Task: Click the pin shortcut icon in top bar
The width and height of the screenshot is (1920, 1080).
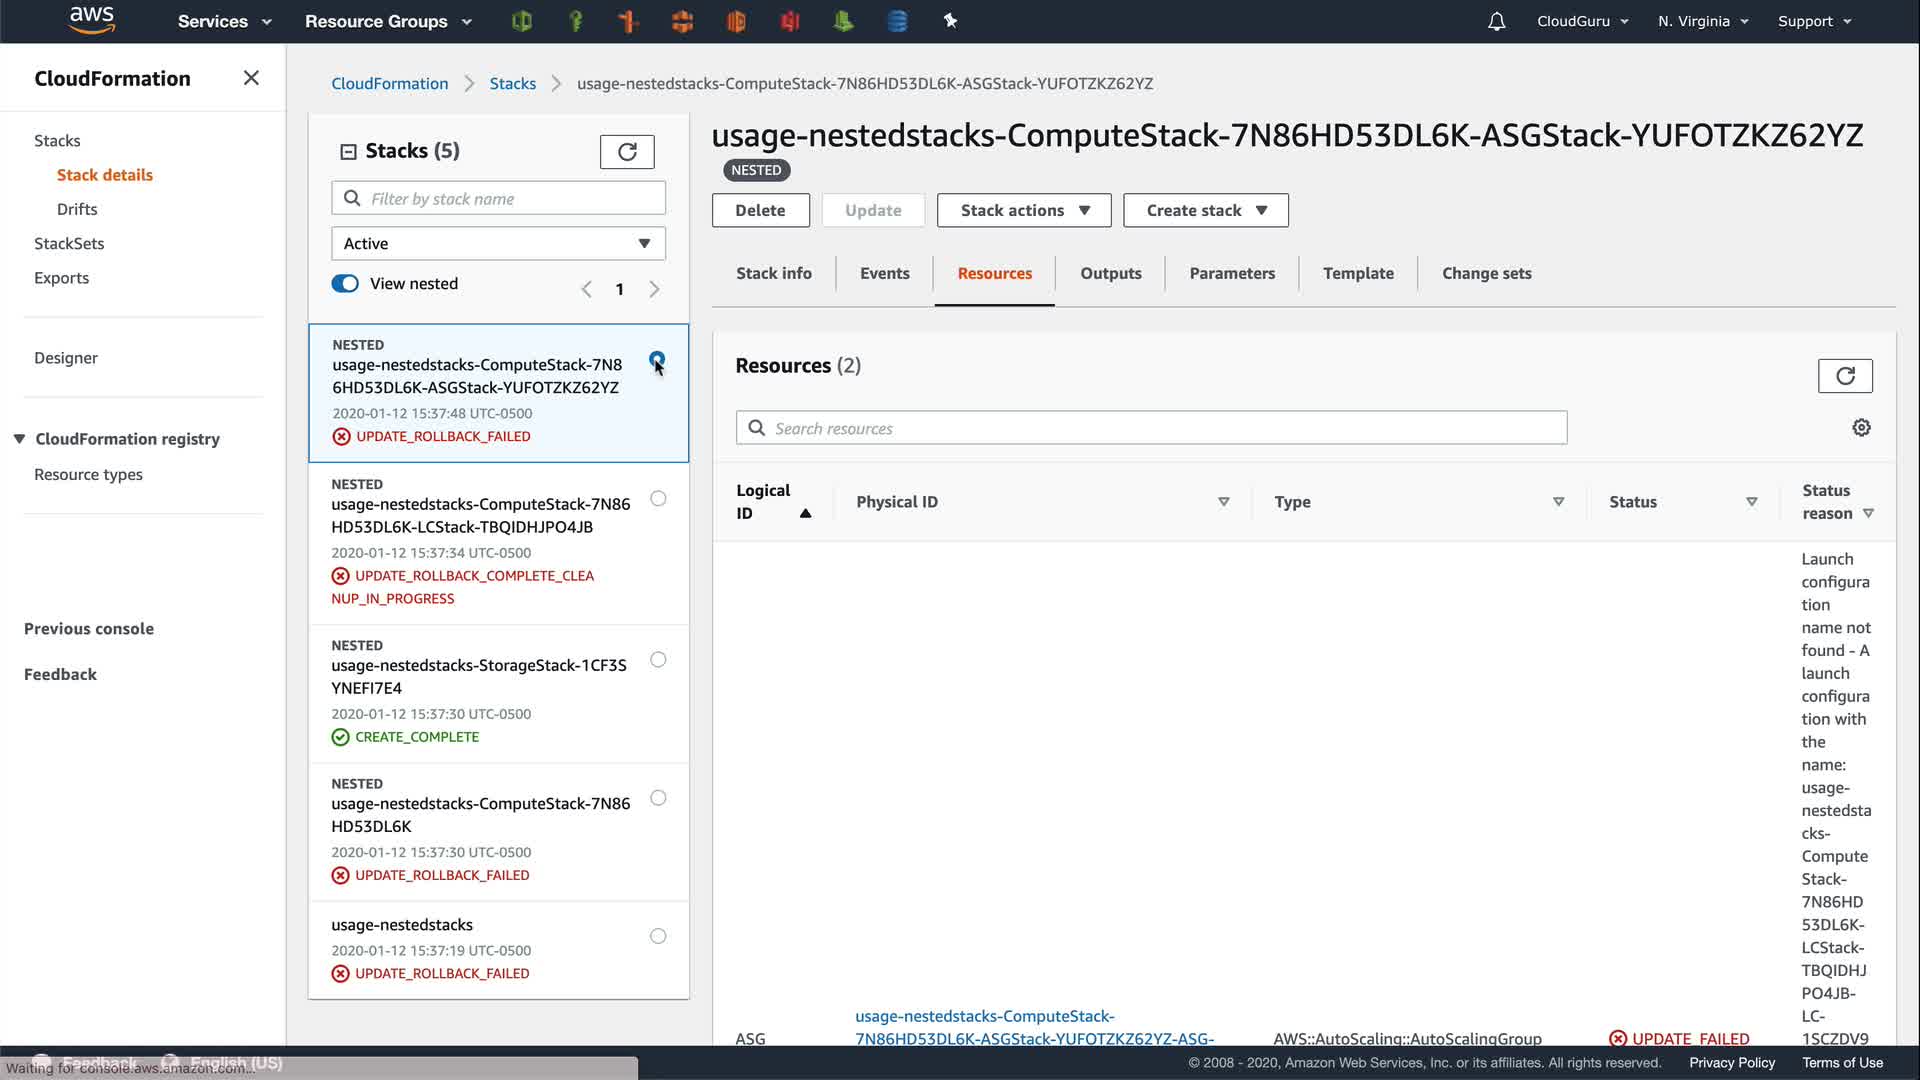Action: click(950, 21)
